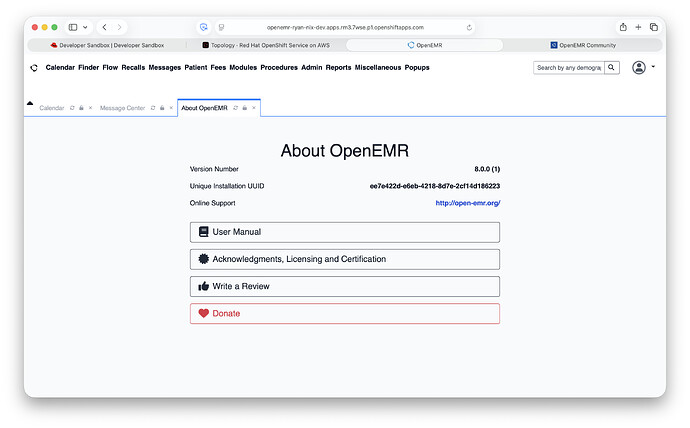690x428 pixels.
Task: Click the version number 8.0.0 (1)
Action: tap(487, 169)
